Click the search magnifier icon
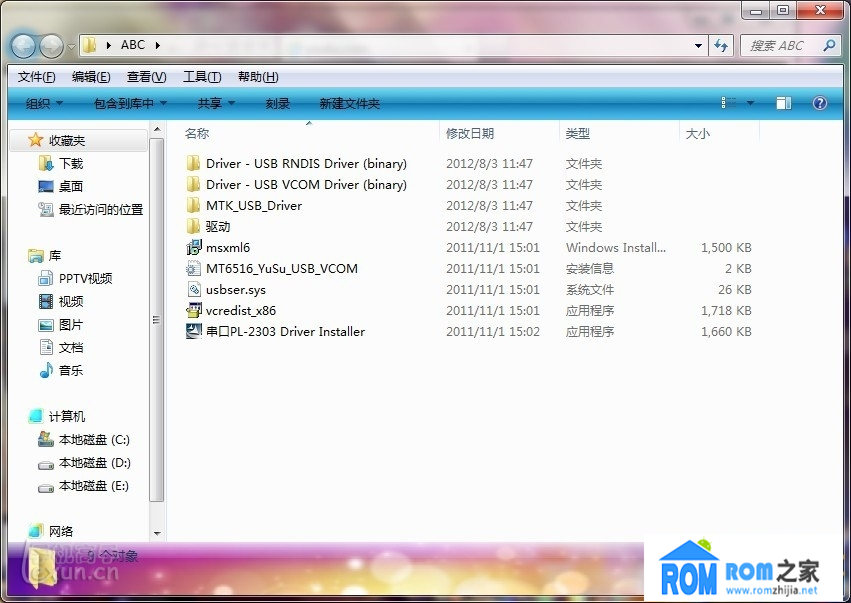The width and height of the screenshot is (851, 603). (829, 46)
